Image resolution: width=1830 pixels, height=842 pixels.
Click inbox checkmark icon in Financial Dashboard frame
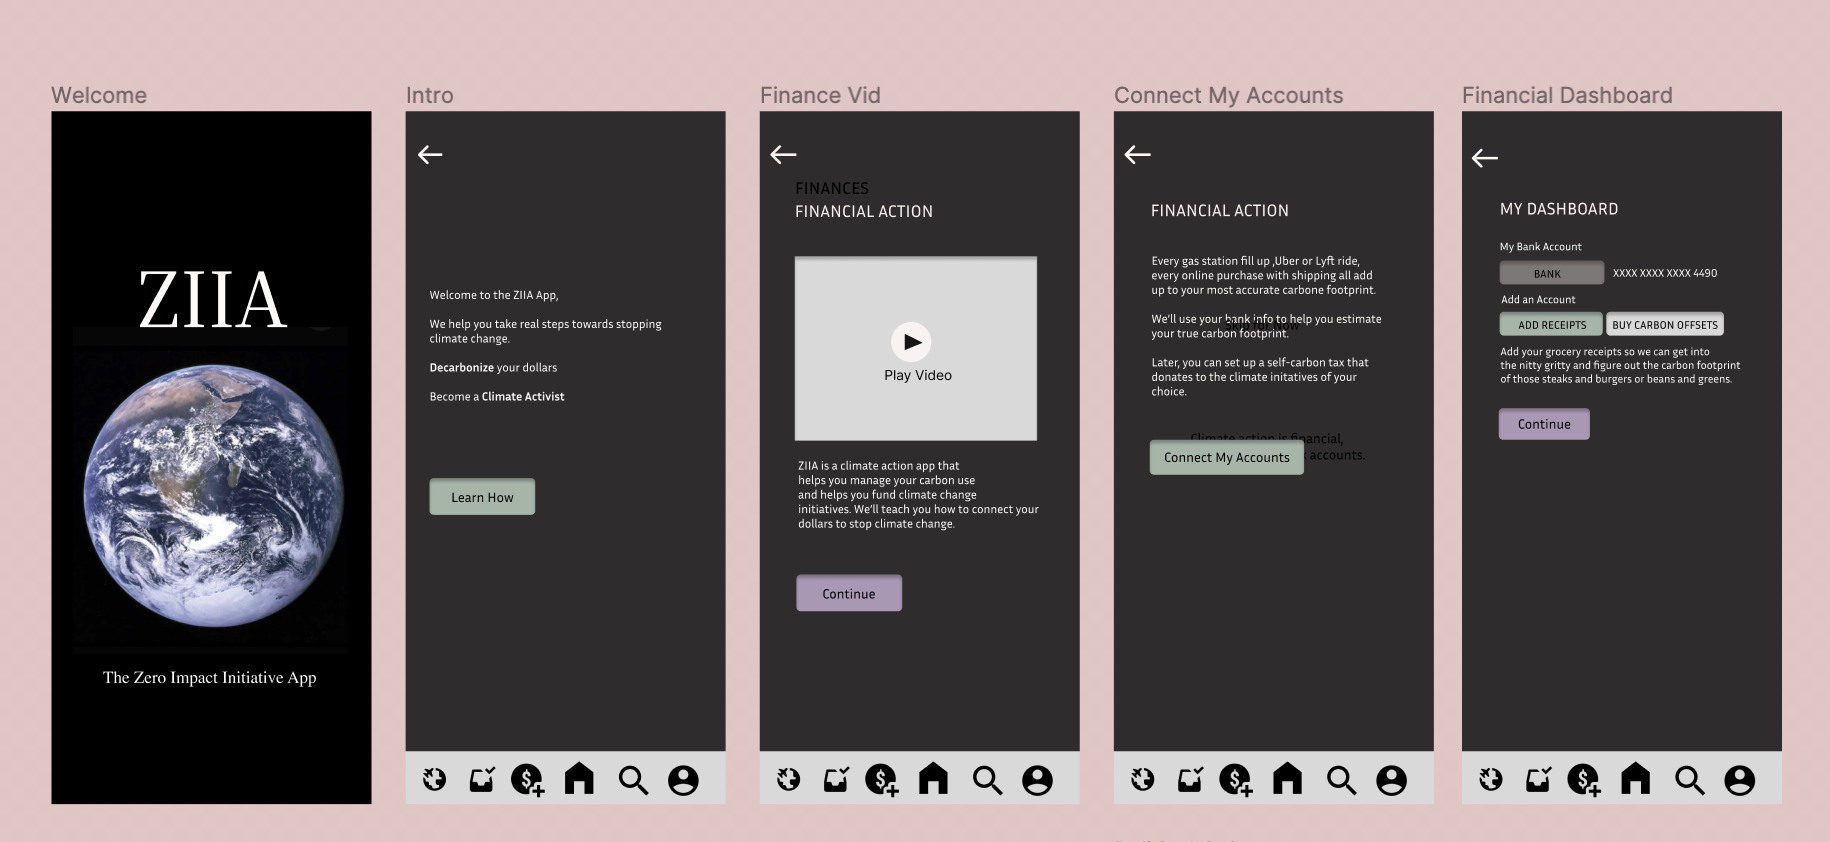coord(1538,779)
